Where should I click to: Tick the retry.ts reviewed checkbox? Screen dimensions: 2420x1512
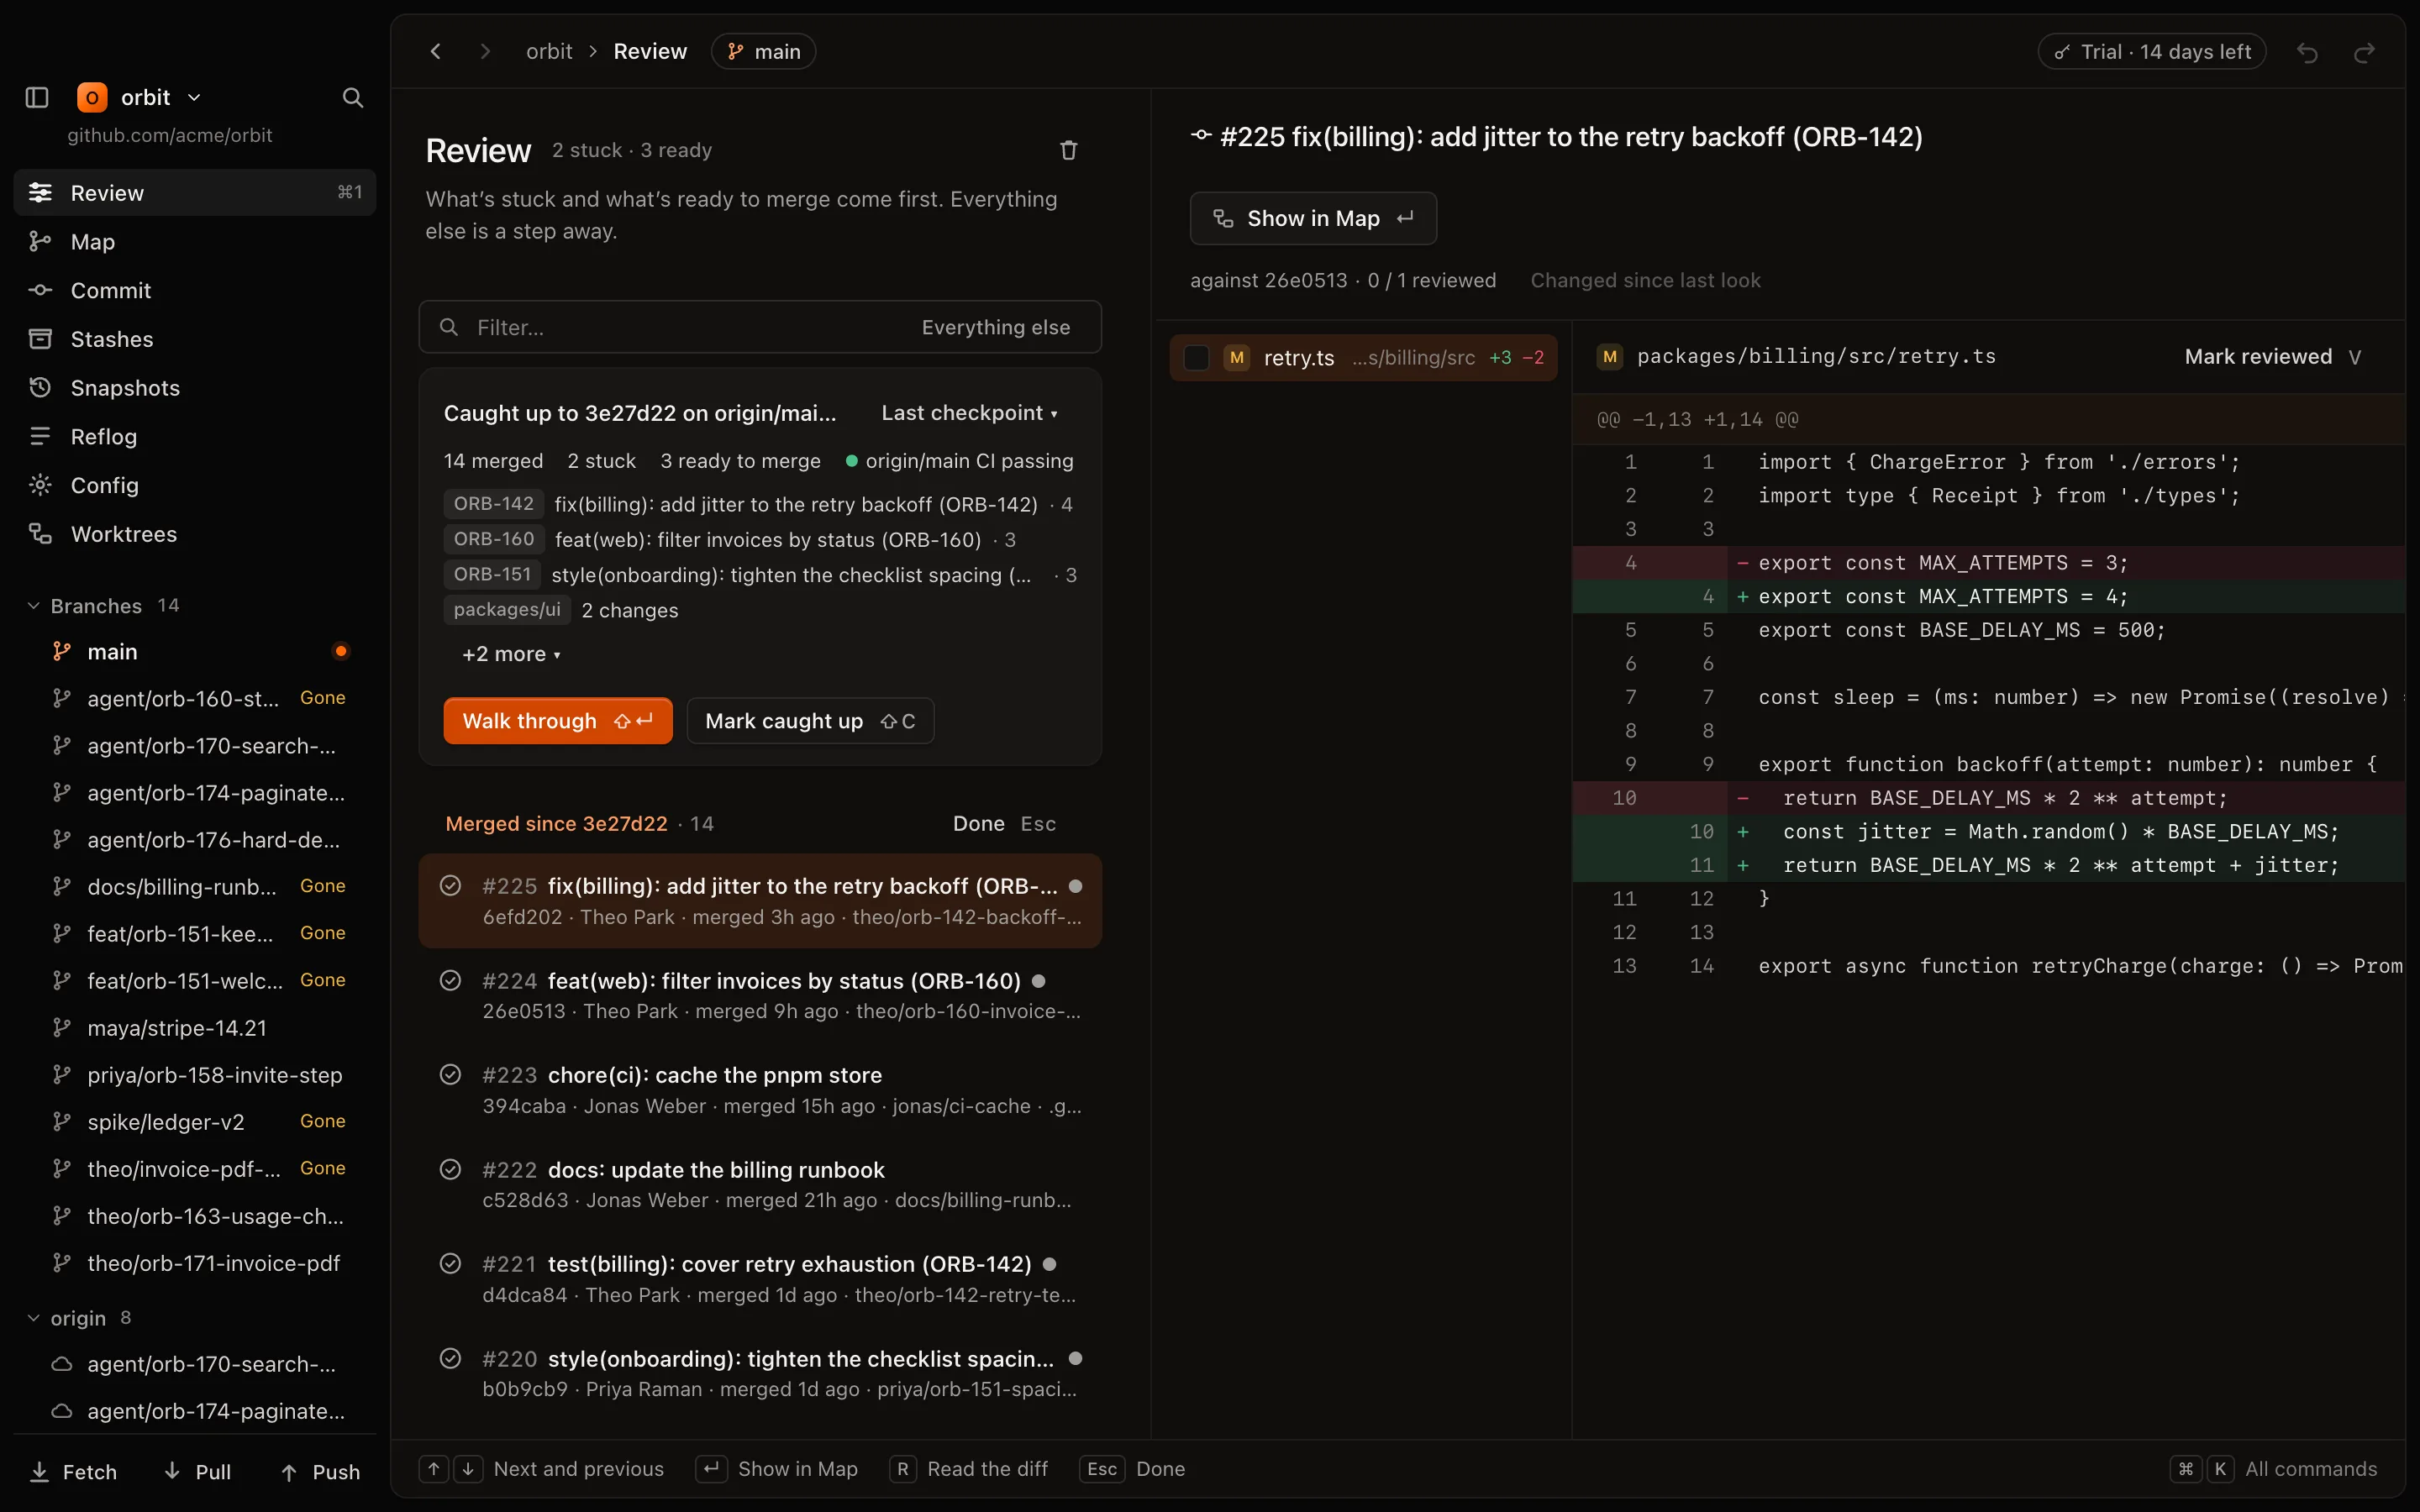click(1196, 357)
